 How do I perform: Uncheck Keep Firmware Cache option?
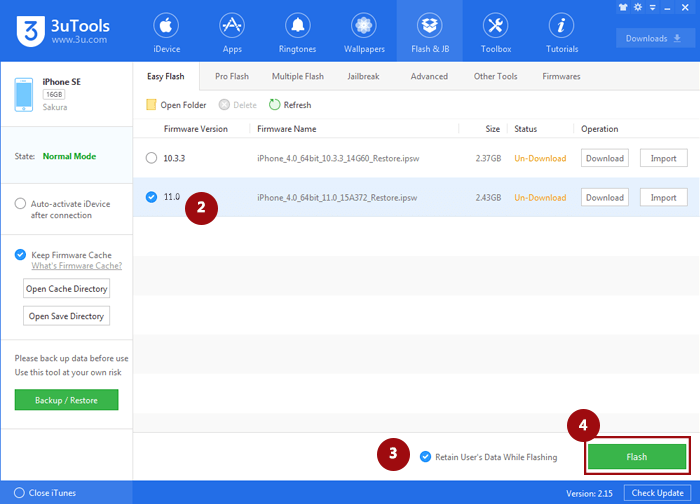point(21,255)
